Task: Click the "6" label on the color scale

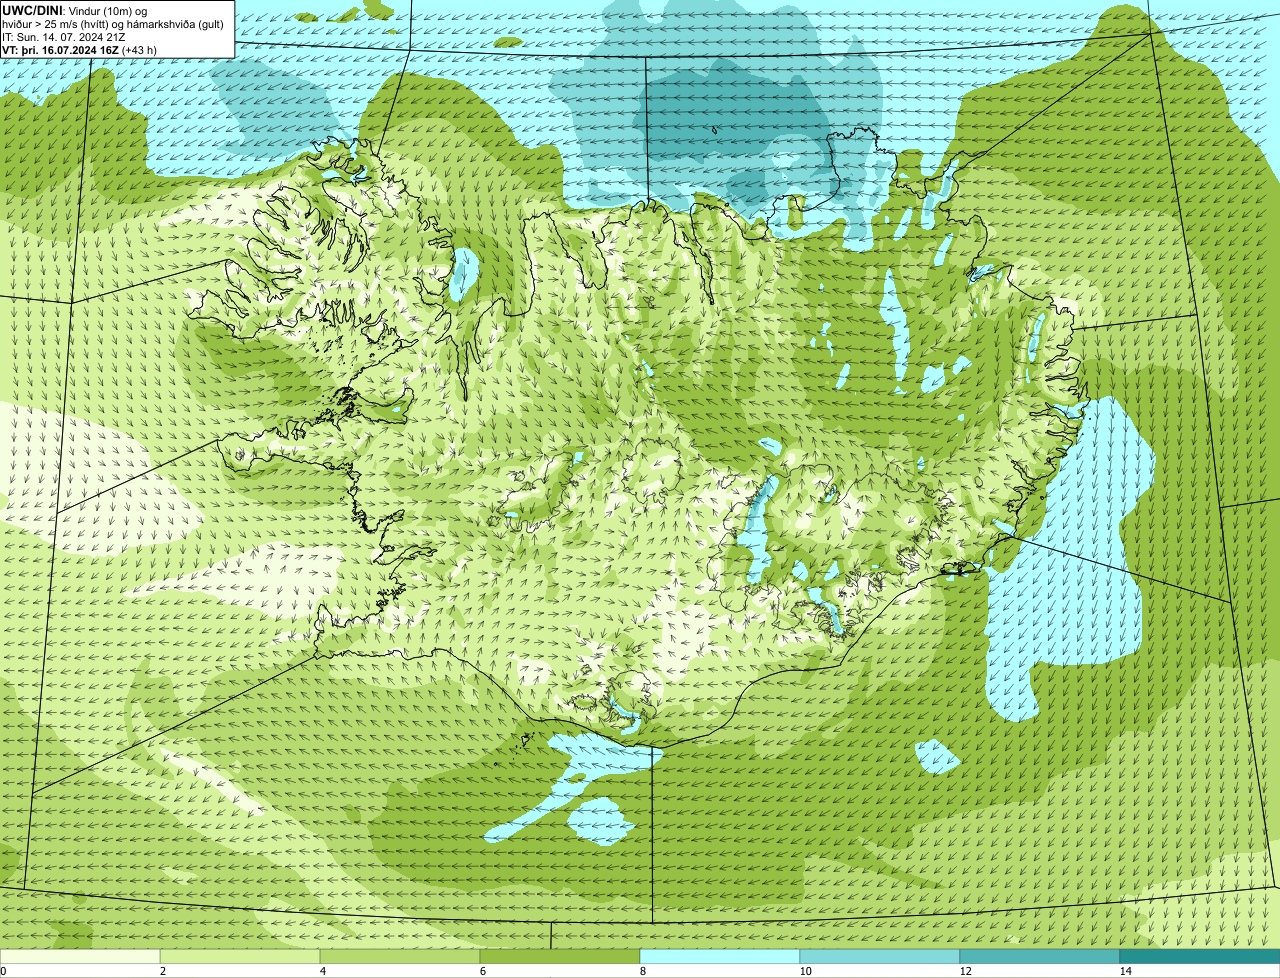Action: (x=482, y=971)
